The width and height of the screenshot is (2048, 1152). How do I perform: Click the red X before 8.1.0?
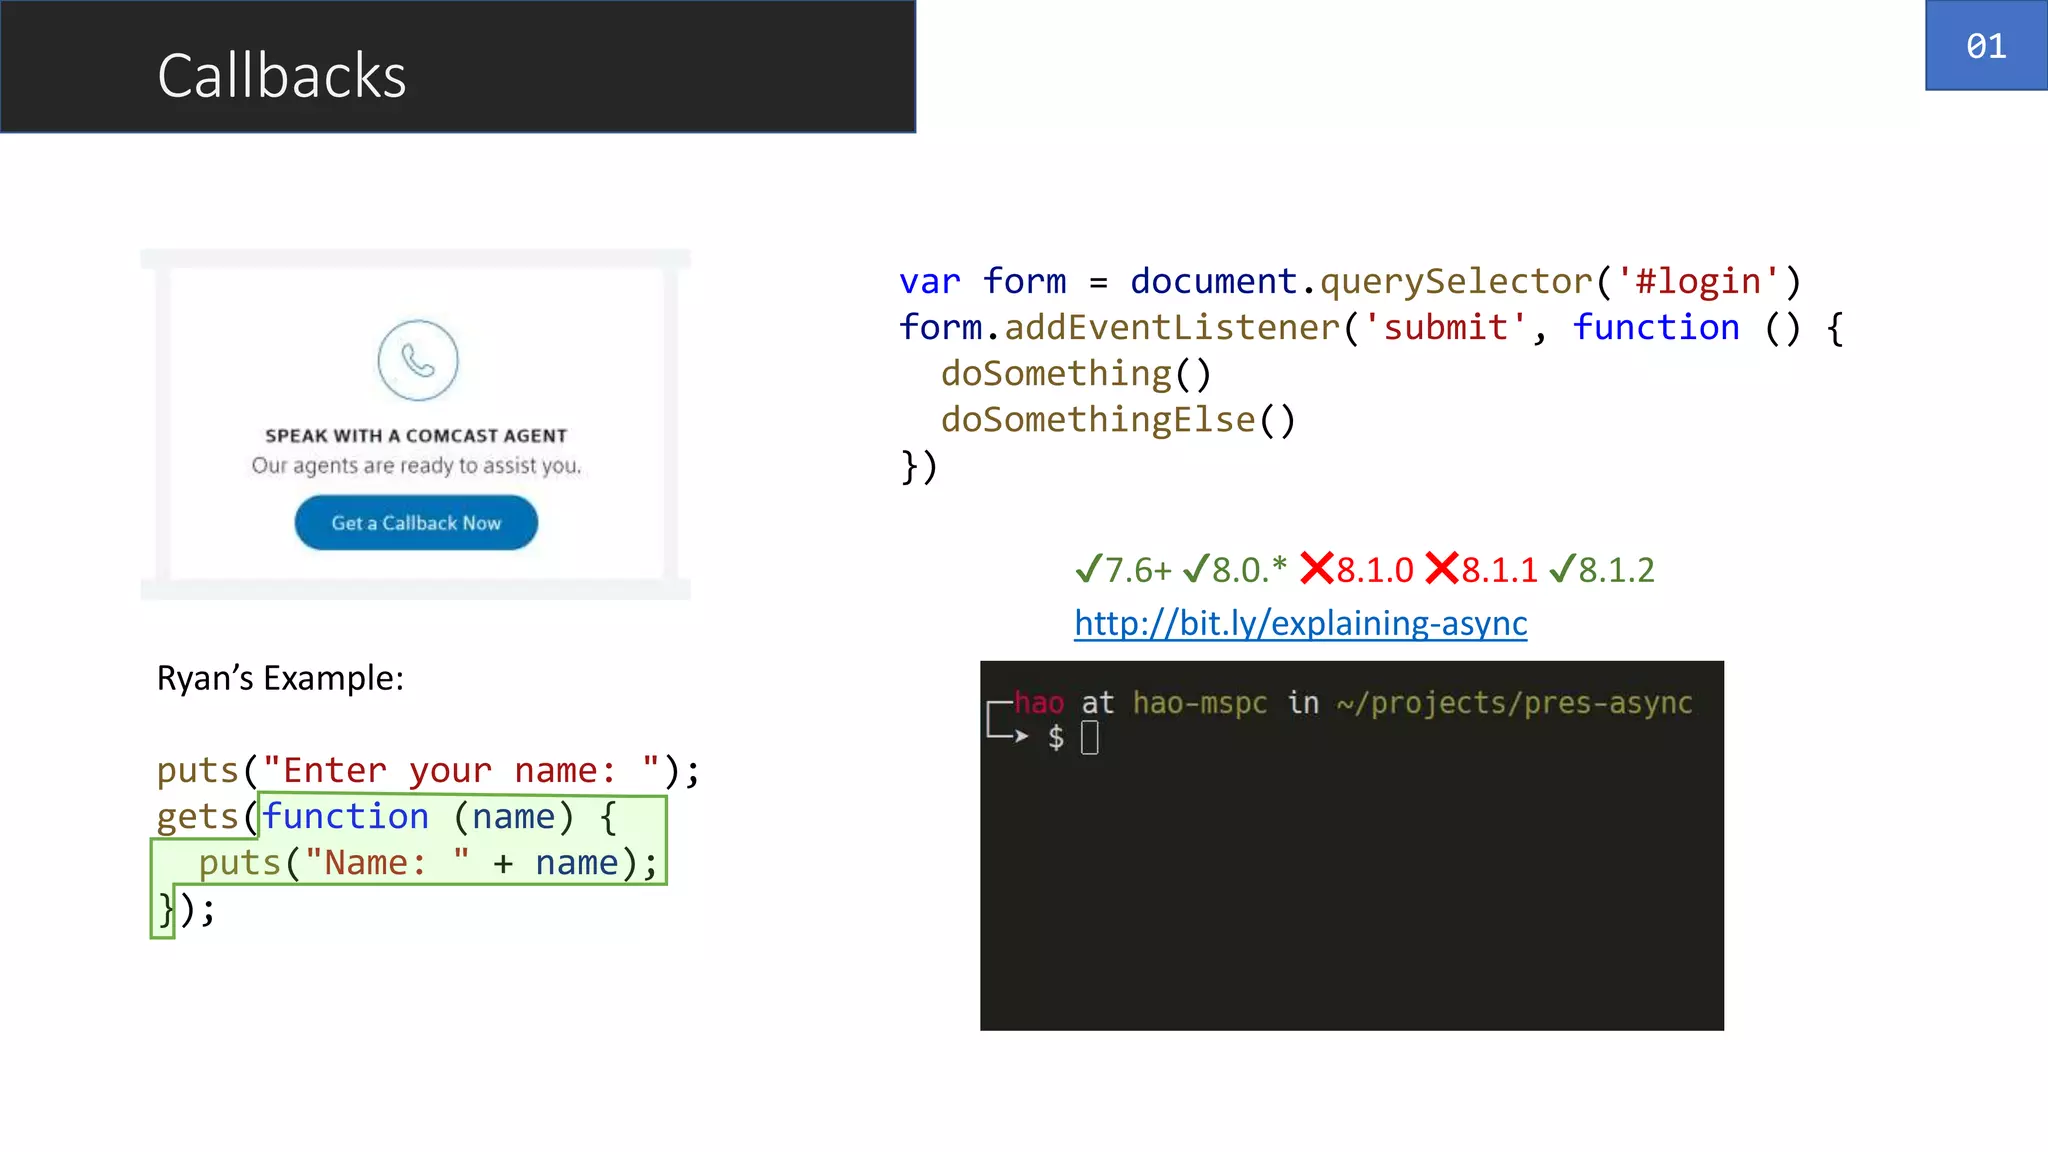(x=1316, y=568)
